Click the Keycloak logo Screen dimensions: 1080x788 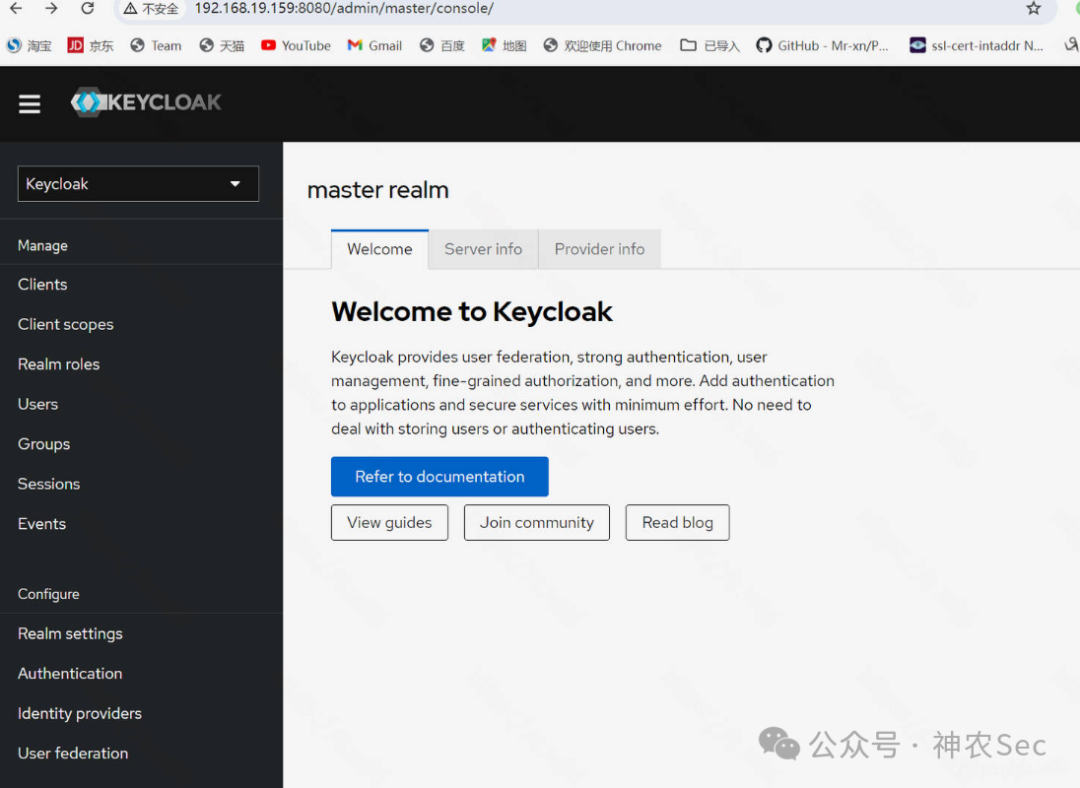146,103
